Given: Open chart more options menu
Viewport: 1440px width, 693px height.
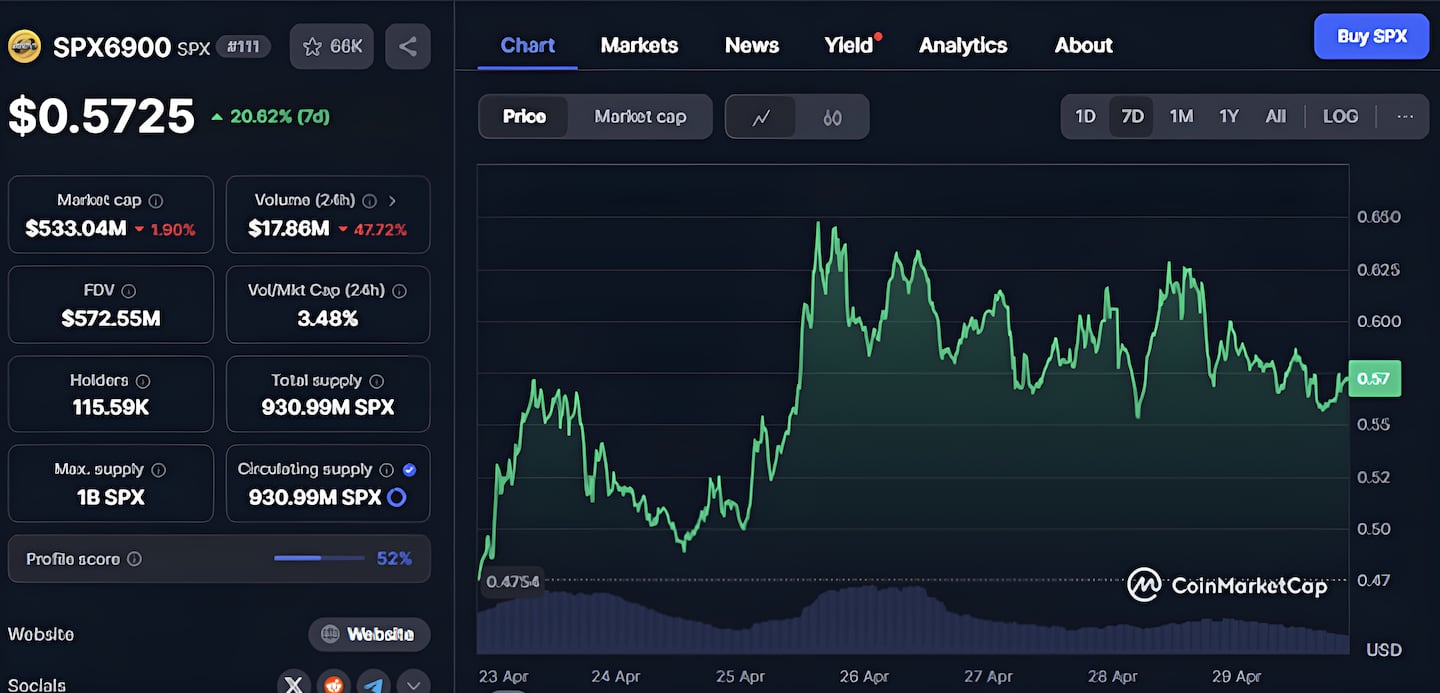Looking at the screenshot, I should click(1405, 116).
